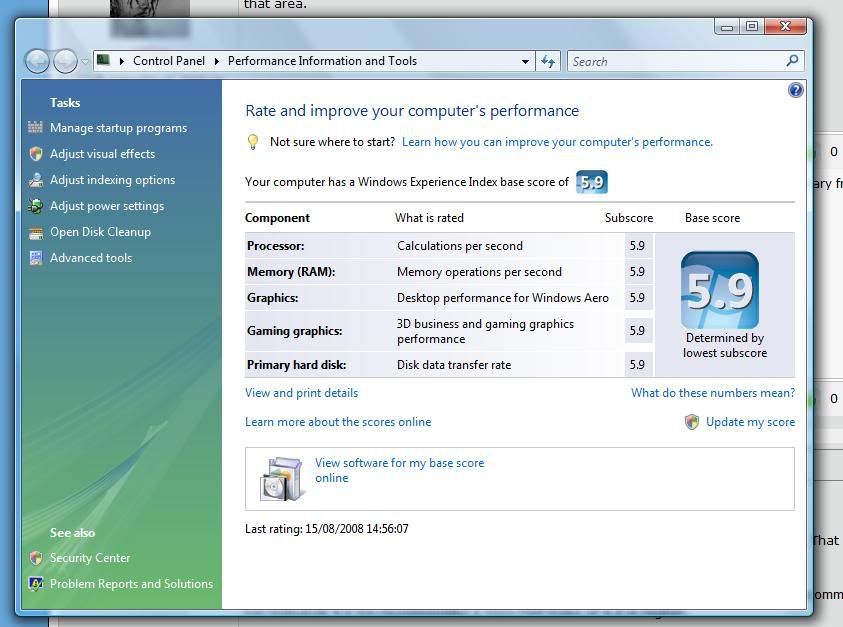This screenshot has width=843, height=627.
Task: Click Desktop performance for Windows Aero text
Action: pyautogui.click(x=503, y=298)
